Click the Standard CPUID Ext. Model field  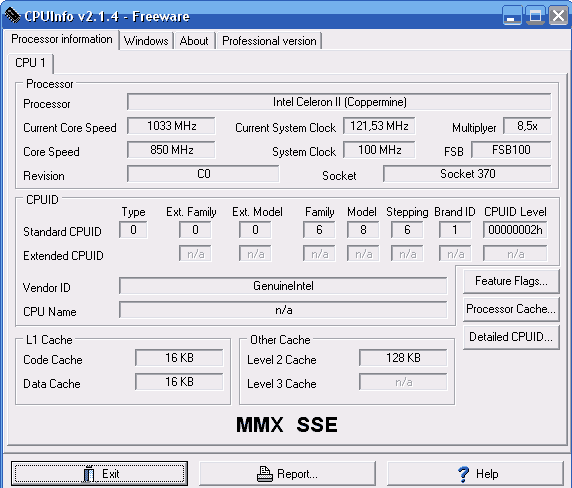[255, 230]
